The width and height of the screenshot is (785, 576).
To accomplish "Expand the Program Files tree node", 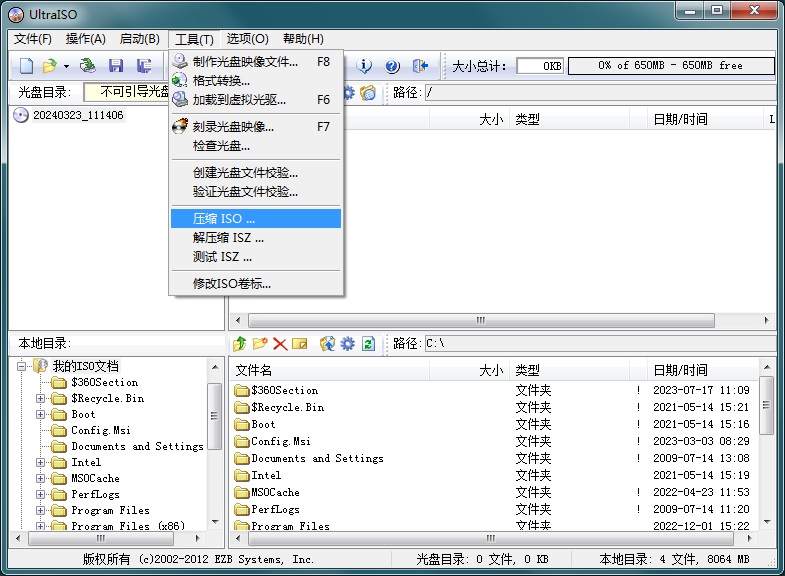I will [x=40, y=510].
